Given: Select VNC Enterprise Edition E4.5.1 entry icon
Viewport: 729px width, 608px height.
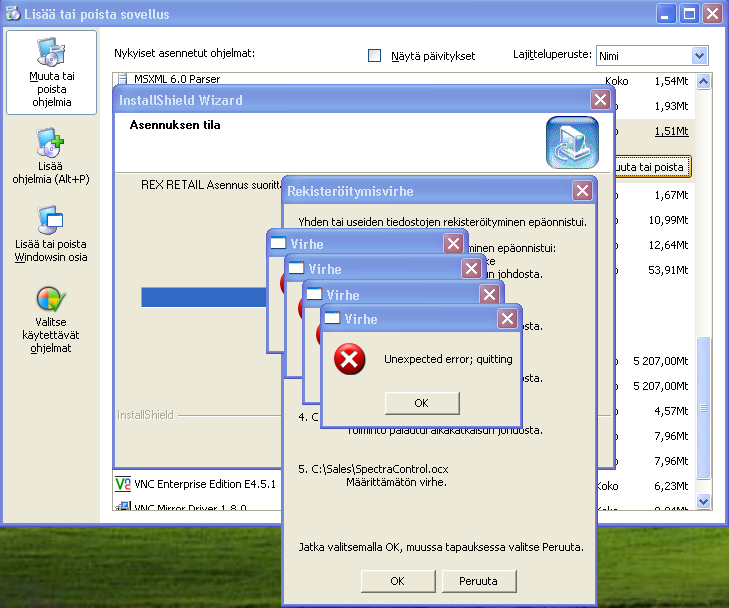Looking at the screenshot, I should tap(123, 484).
